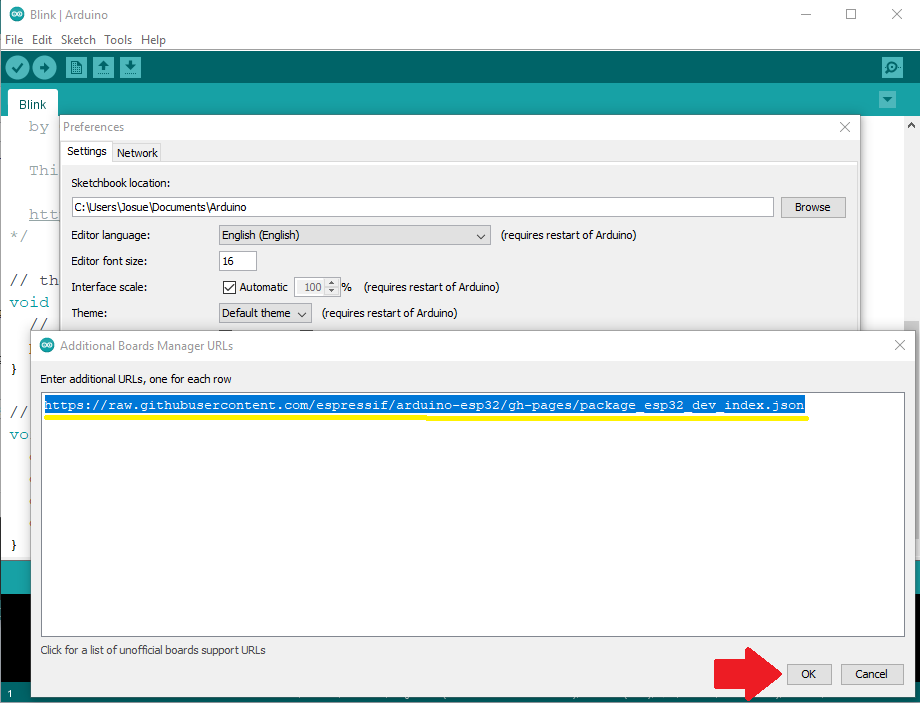
Task: Click OK in the URLs dialog
Action: tap(809, 674)
